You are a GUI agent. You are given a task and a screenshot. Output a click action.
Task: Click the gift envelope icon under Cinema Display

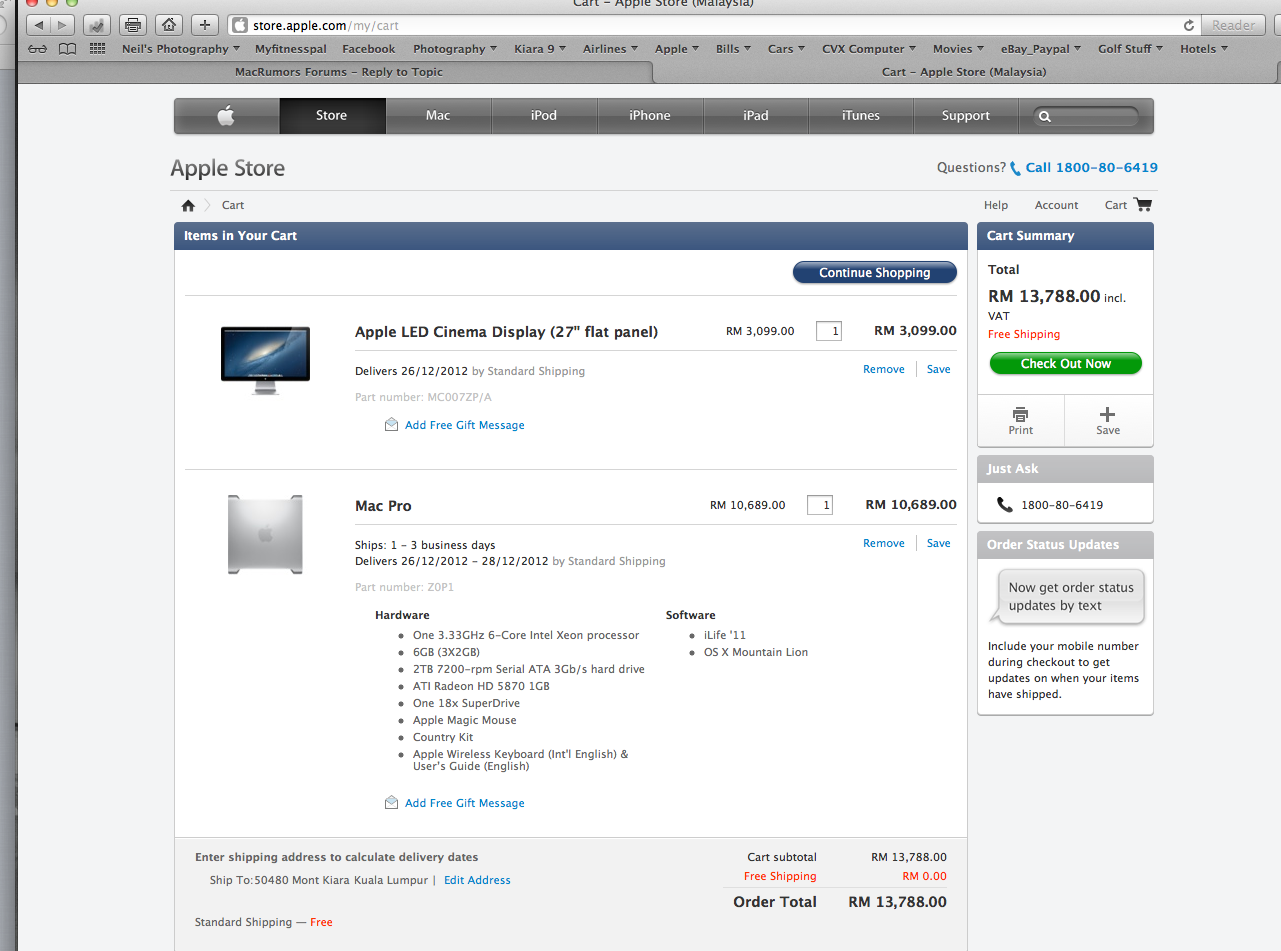[x=392, y=425]
